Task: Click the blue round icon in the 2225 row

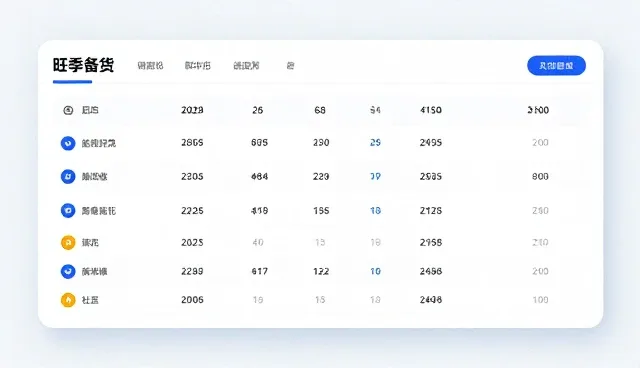Action: click(68, 211)
